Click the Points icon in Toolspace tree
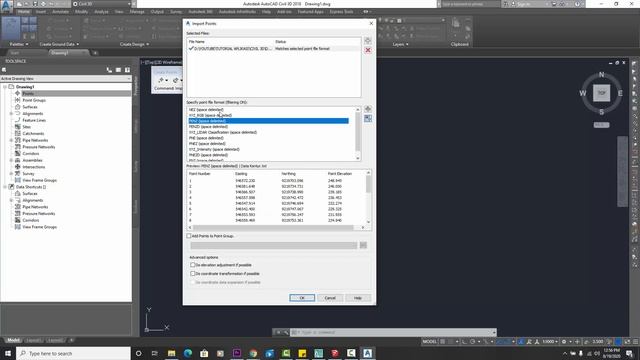640x360 pixels. click(x=18, y=93)
